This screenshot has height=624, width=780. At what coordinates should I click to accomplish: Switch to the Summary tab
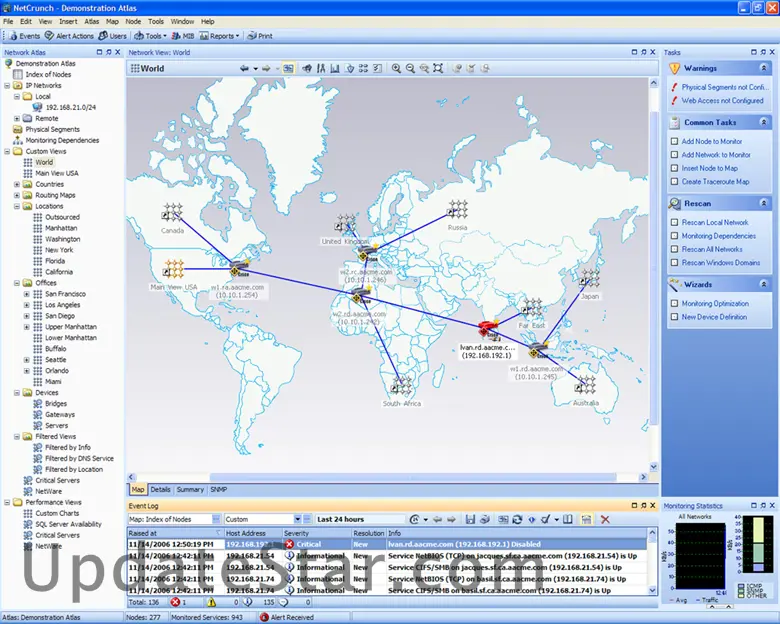[190, 490]
